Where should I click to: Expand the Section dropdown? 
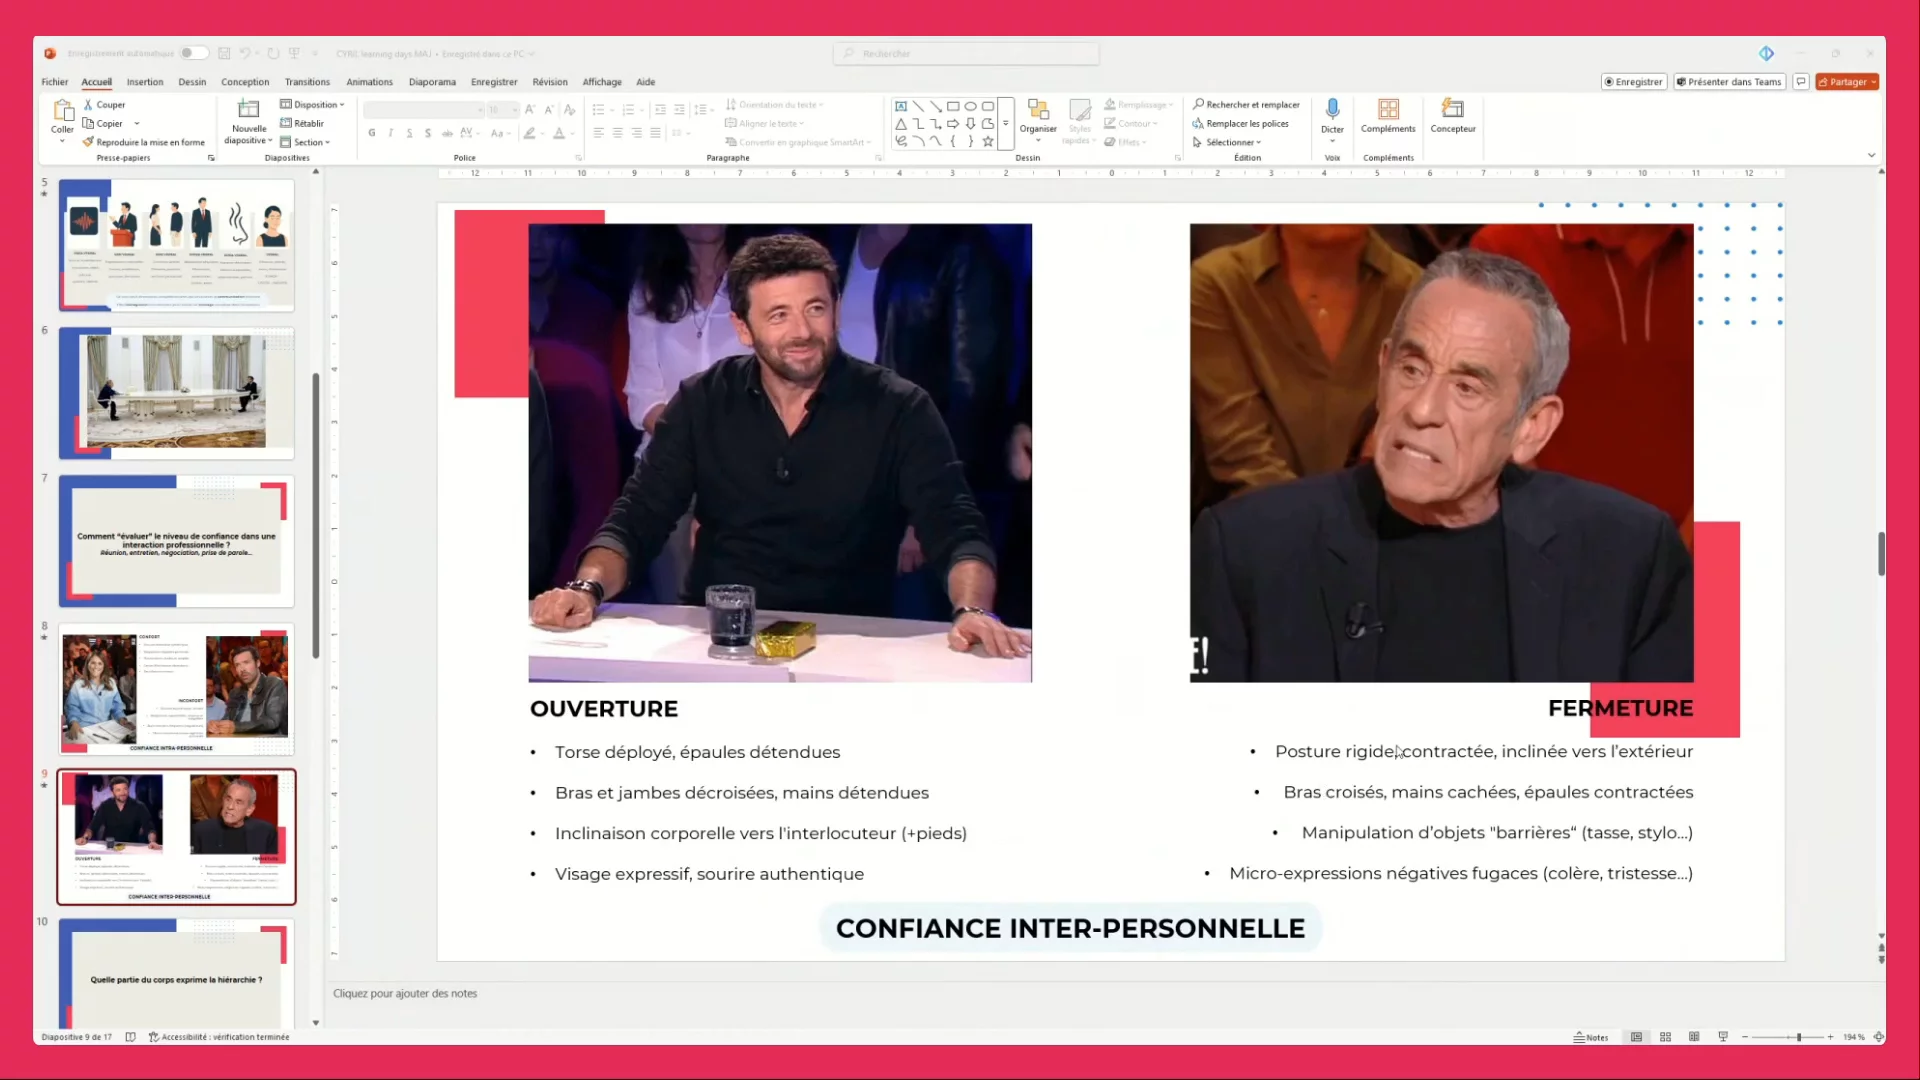click(311, 142)
